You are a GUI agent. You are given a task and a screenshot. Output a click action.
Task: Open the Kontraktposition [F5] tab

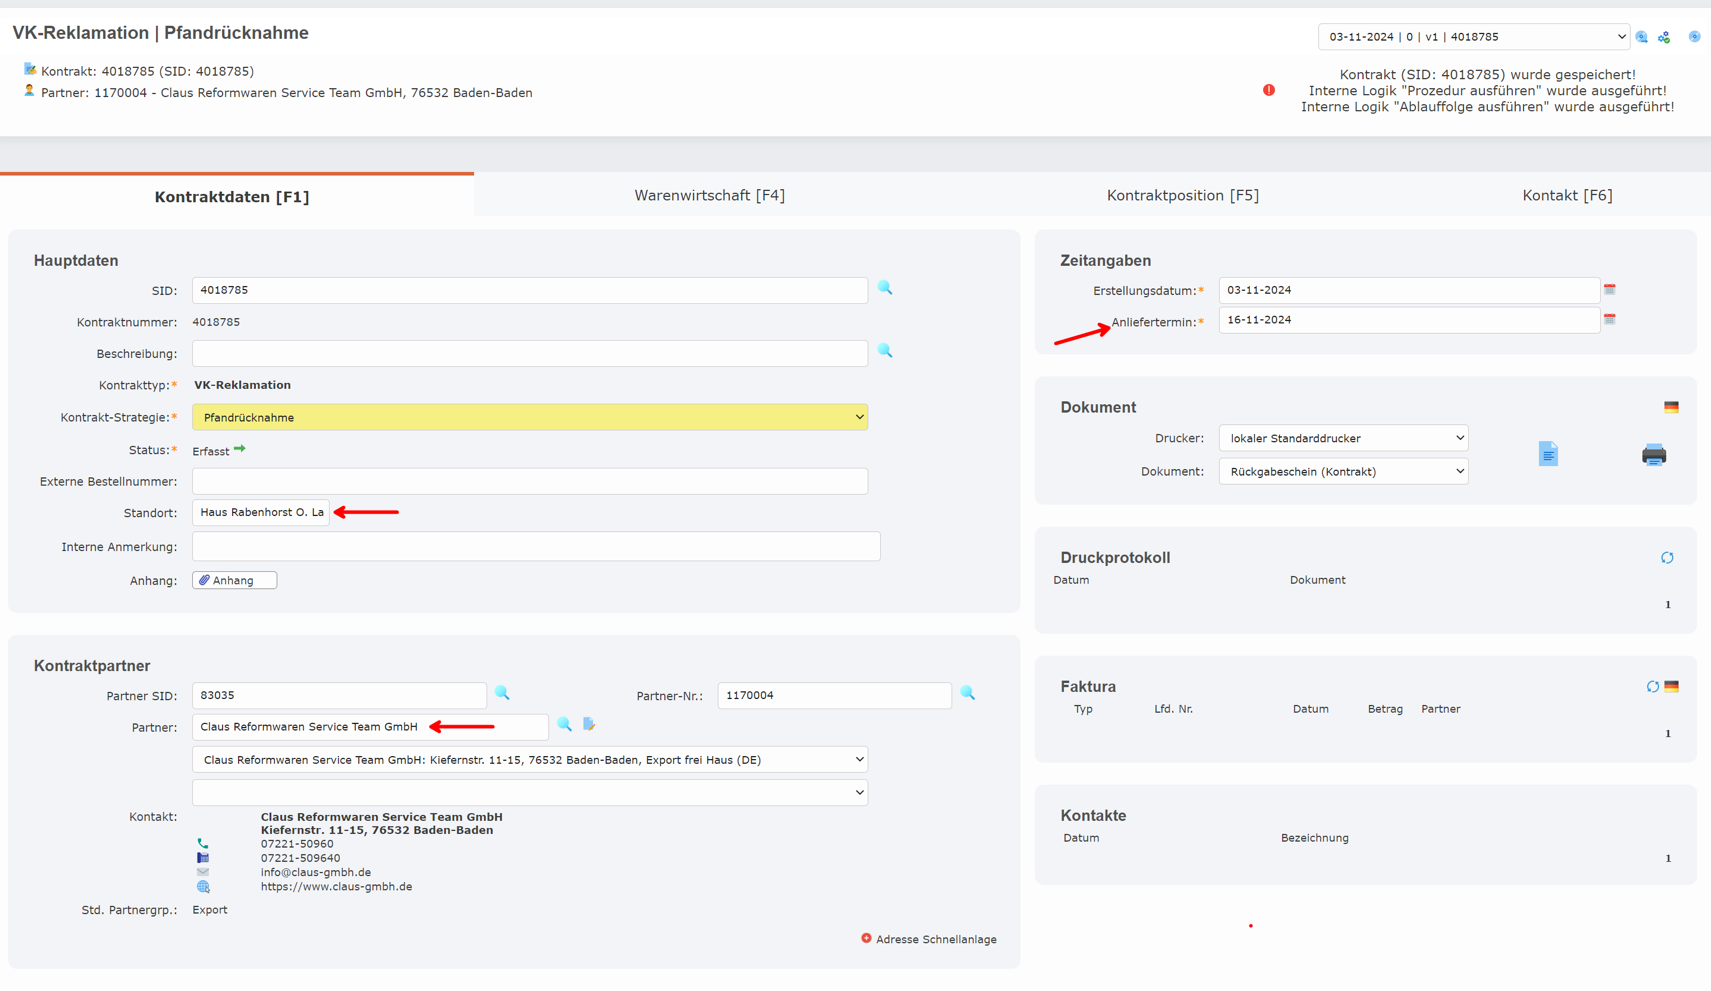1182,195
